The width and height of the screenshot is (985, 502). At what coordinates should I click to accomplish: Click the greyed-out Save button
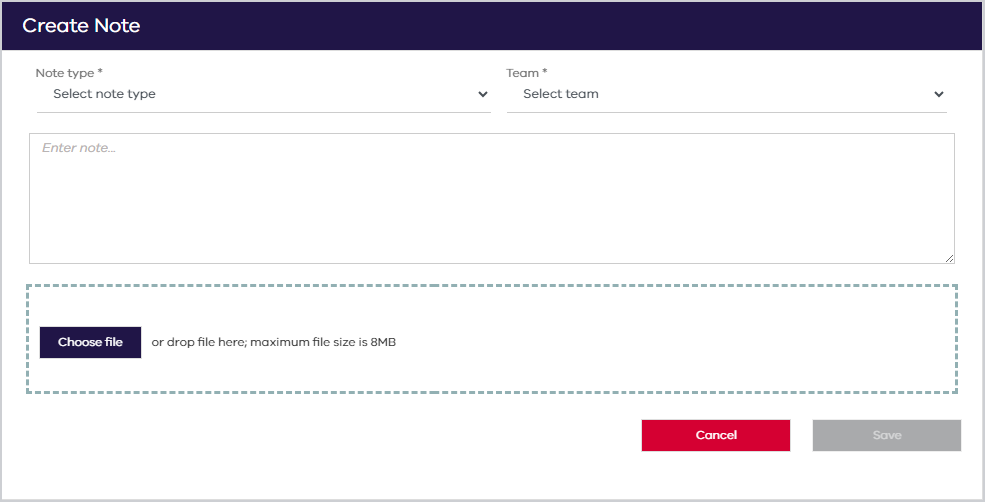[886, 435]
